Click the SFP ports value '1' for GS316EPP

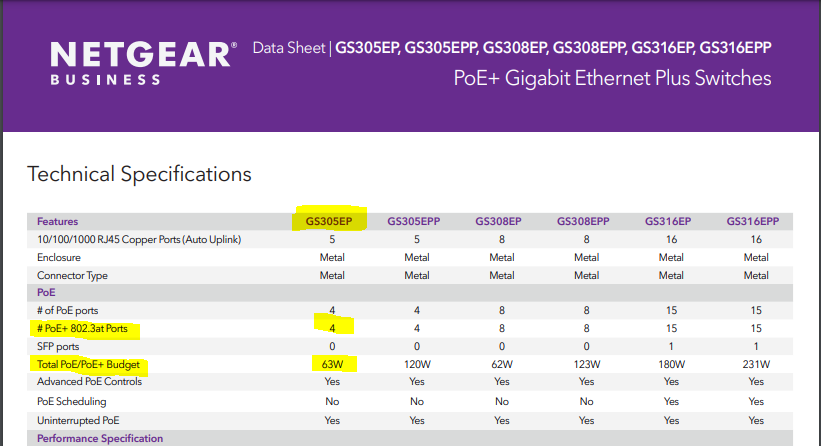pyautogui.click(x=756, y=347)
